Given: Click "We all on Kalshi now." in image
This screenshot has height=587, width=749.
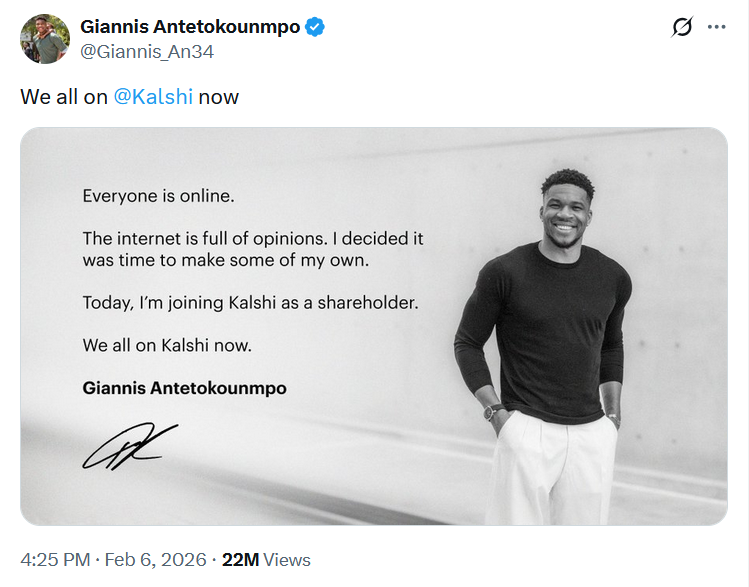Looking at the screenshot, I should click(167, 345).
